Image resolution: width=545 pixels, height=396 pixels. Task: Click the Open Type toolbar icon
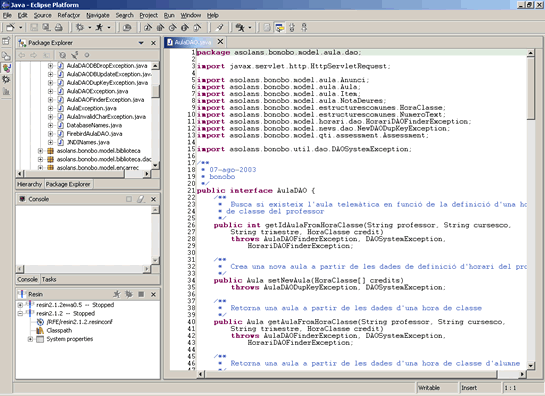(x=127, y=27)
